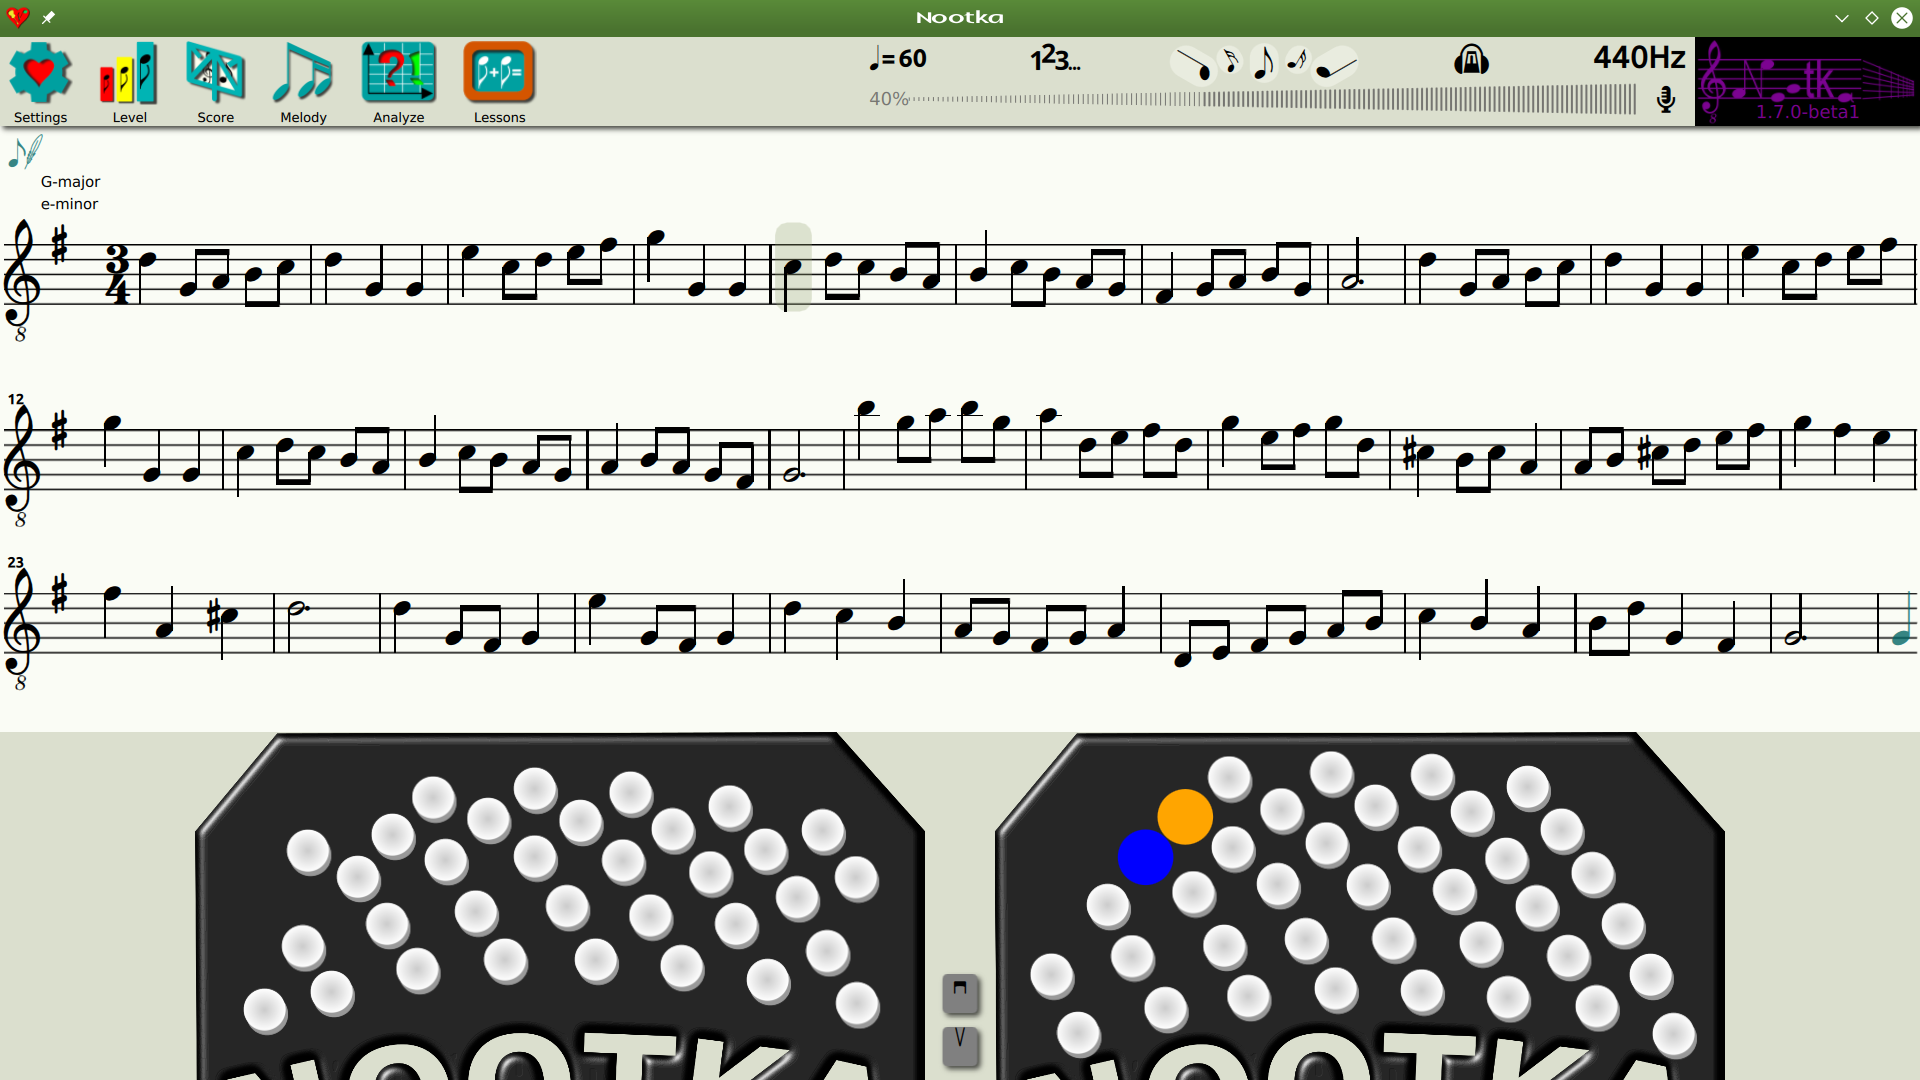This screenshot has width=1920, height=1080.
Task: Click the blue highlighted bandoneon button
Action: click(x=1145, y=857)
